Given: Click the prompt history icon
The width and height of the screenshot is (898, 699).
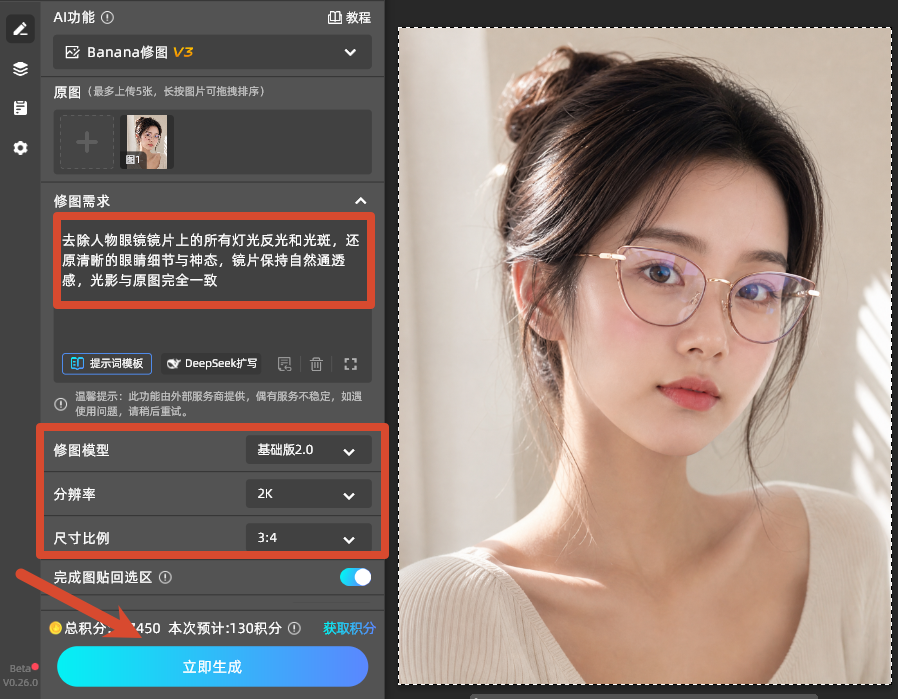Looking at the screenshot, I should [285, 364].
